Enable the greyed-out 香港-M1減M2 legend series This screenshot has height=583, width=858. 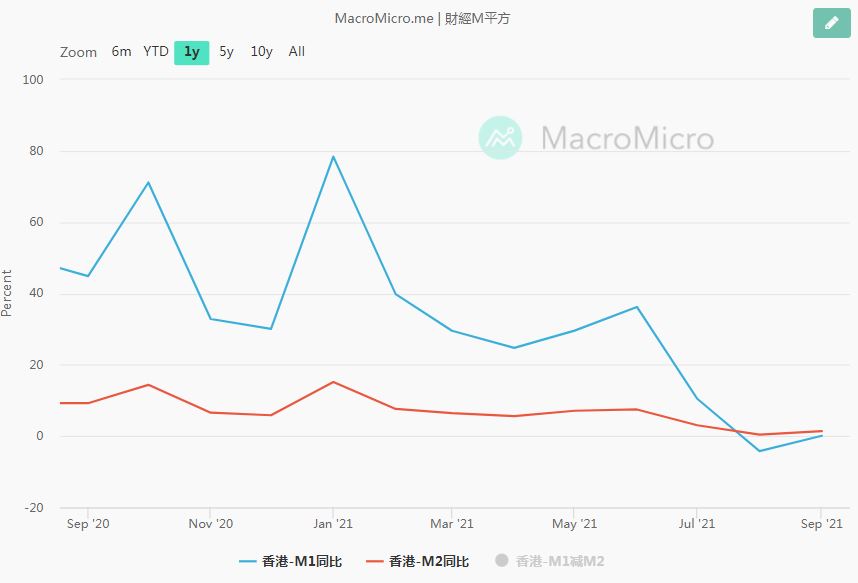click(x=550, y=561)
